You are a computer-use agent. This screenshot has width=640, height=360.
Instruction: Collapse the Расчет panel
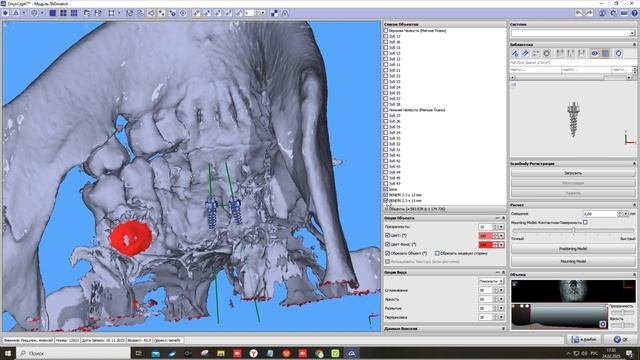pyautogui.click(x=634, y=205)
